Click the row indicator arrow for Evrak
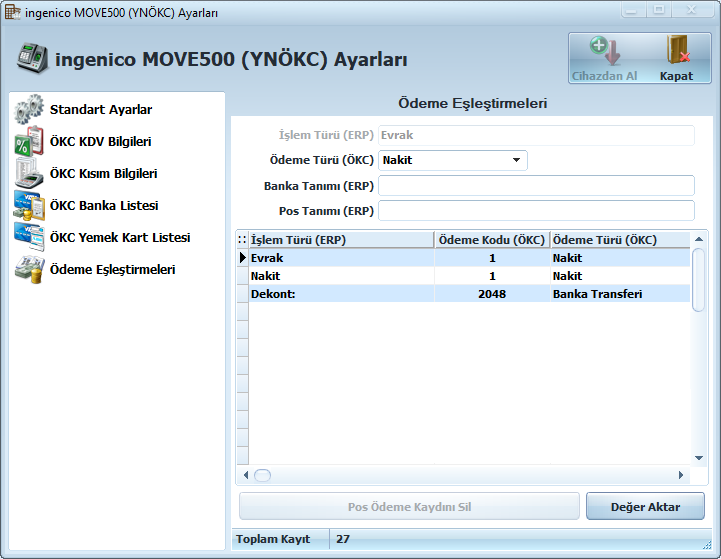Viewport: 721px width, 559px height. [x=243, y=258]
